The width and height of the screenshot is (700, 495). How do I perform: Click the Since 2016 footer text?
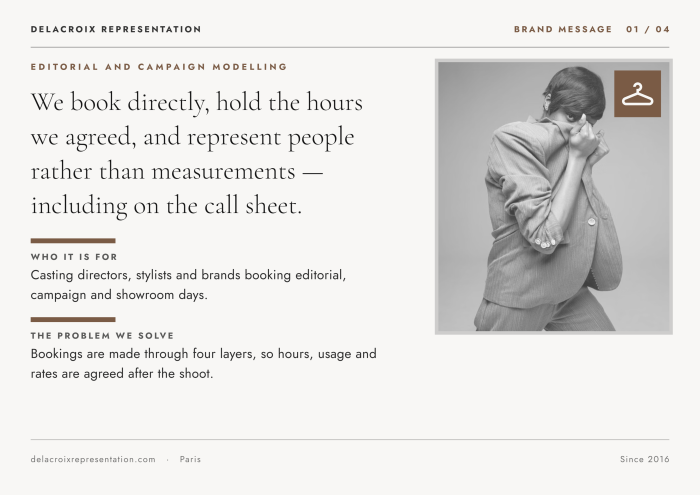coord(645,459)
